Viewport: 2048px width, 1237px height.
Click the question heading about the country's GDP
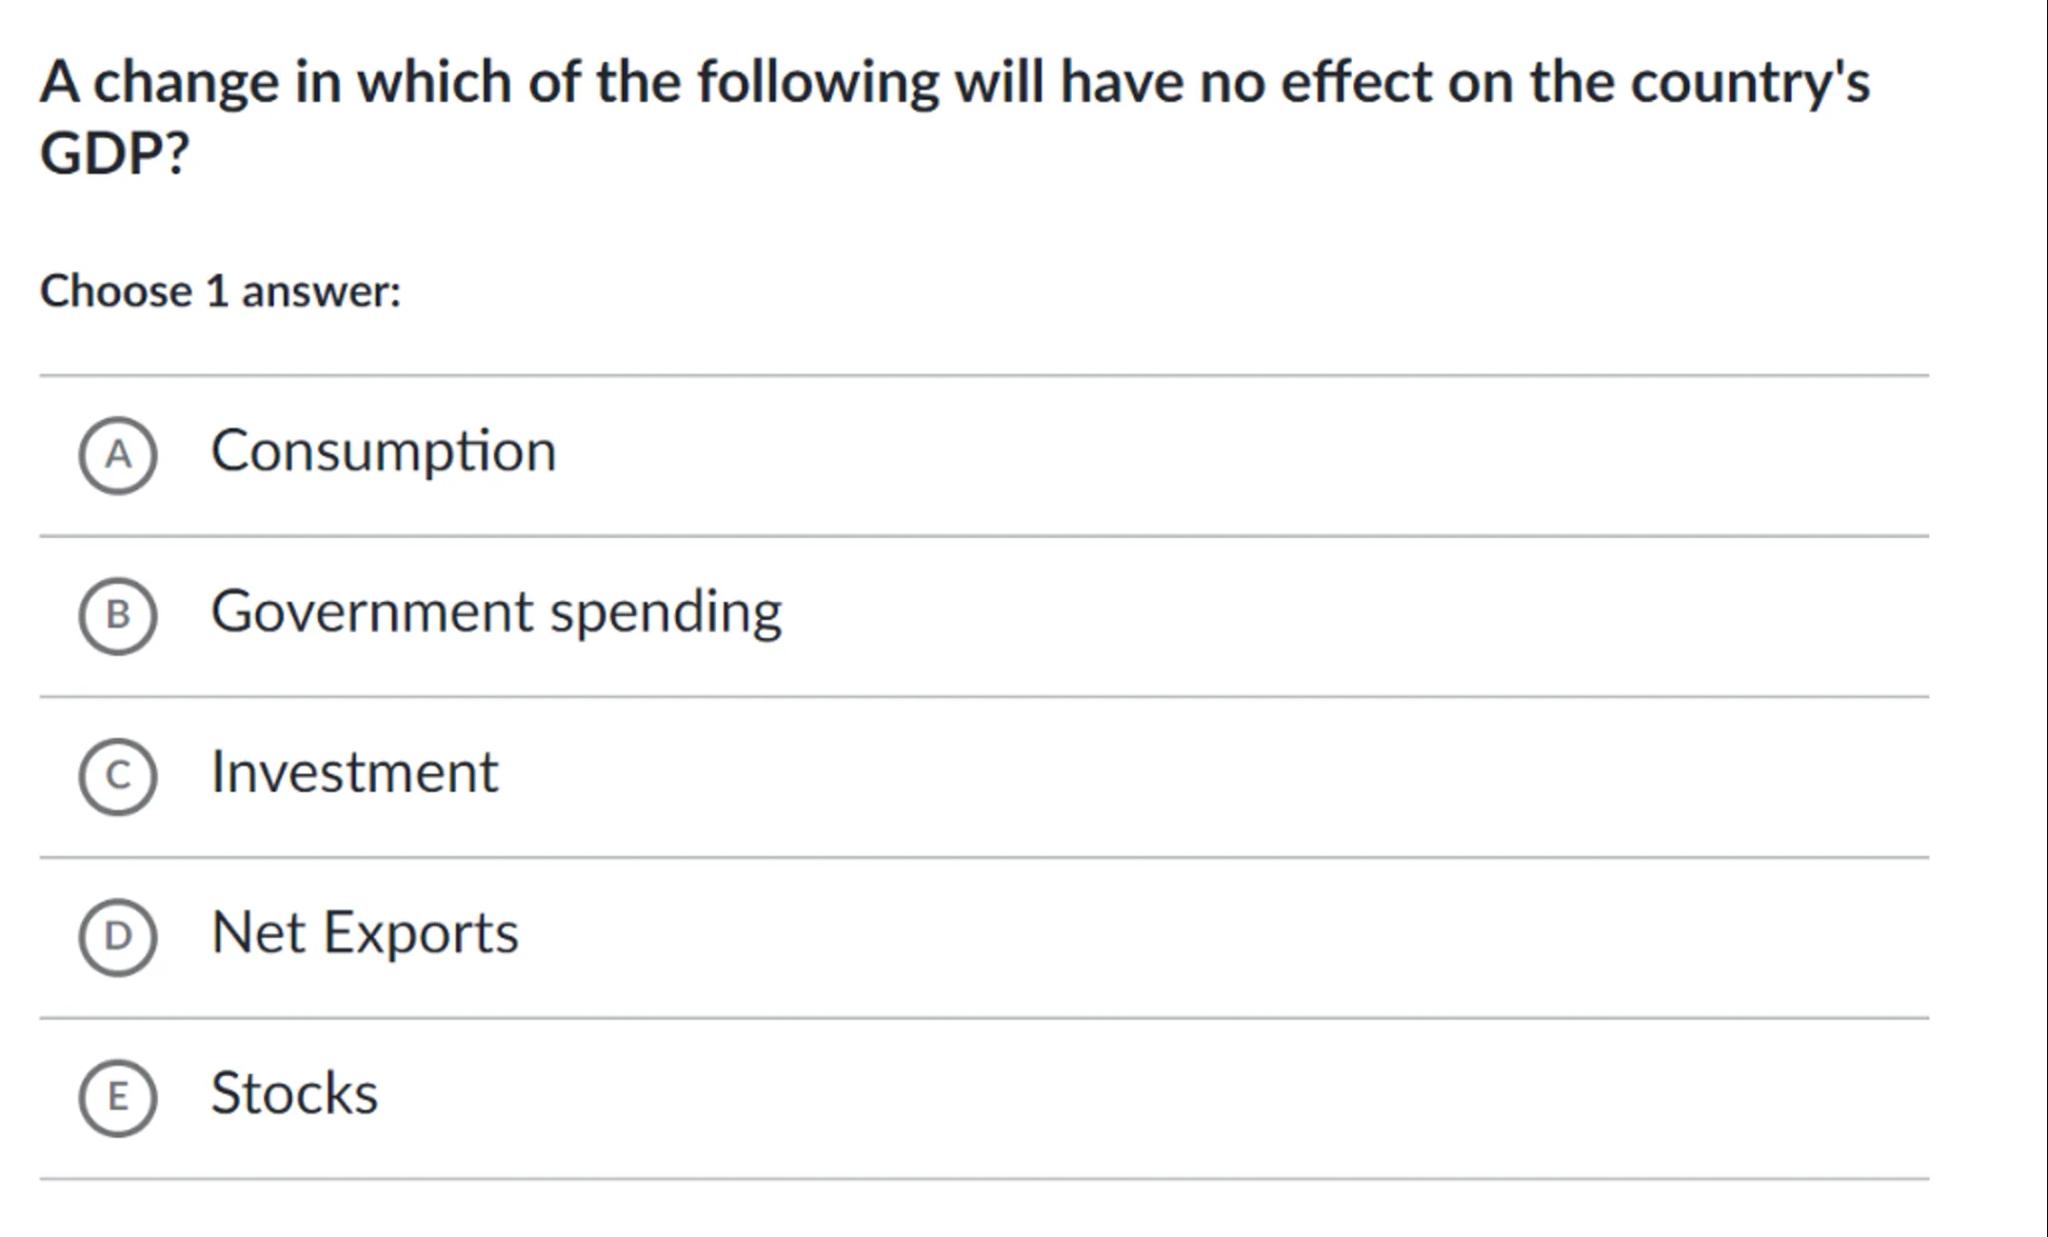[x=954, y=82]
